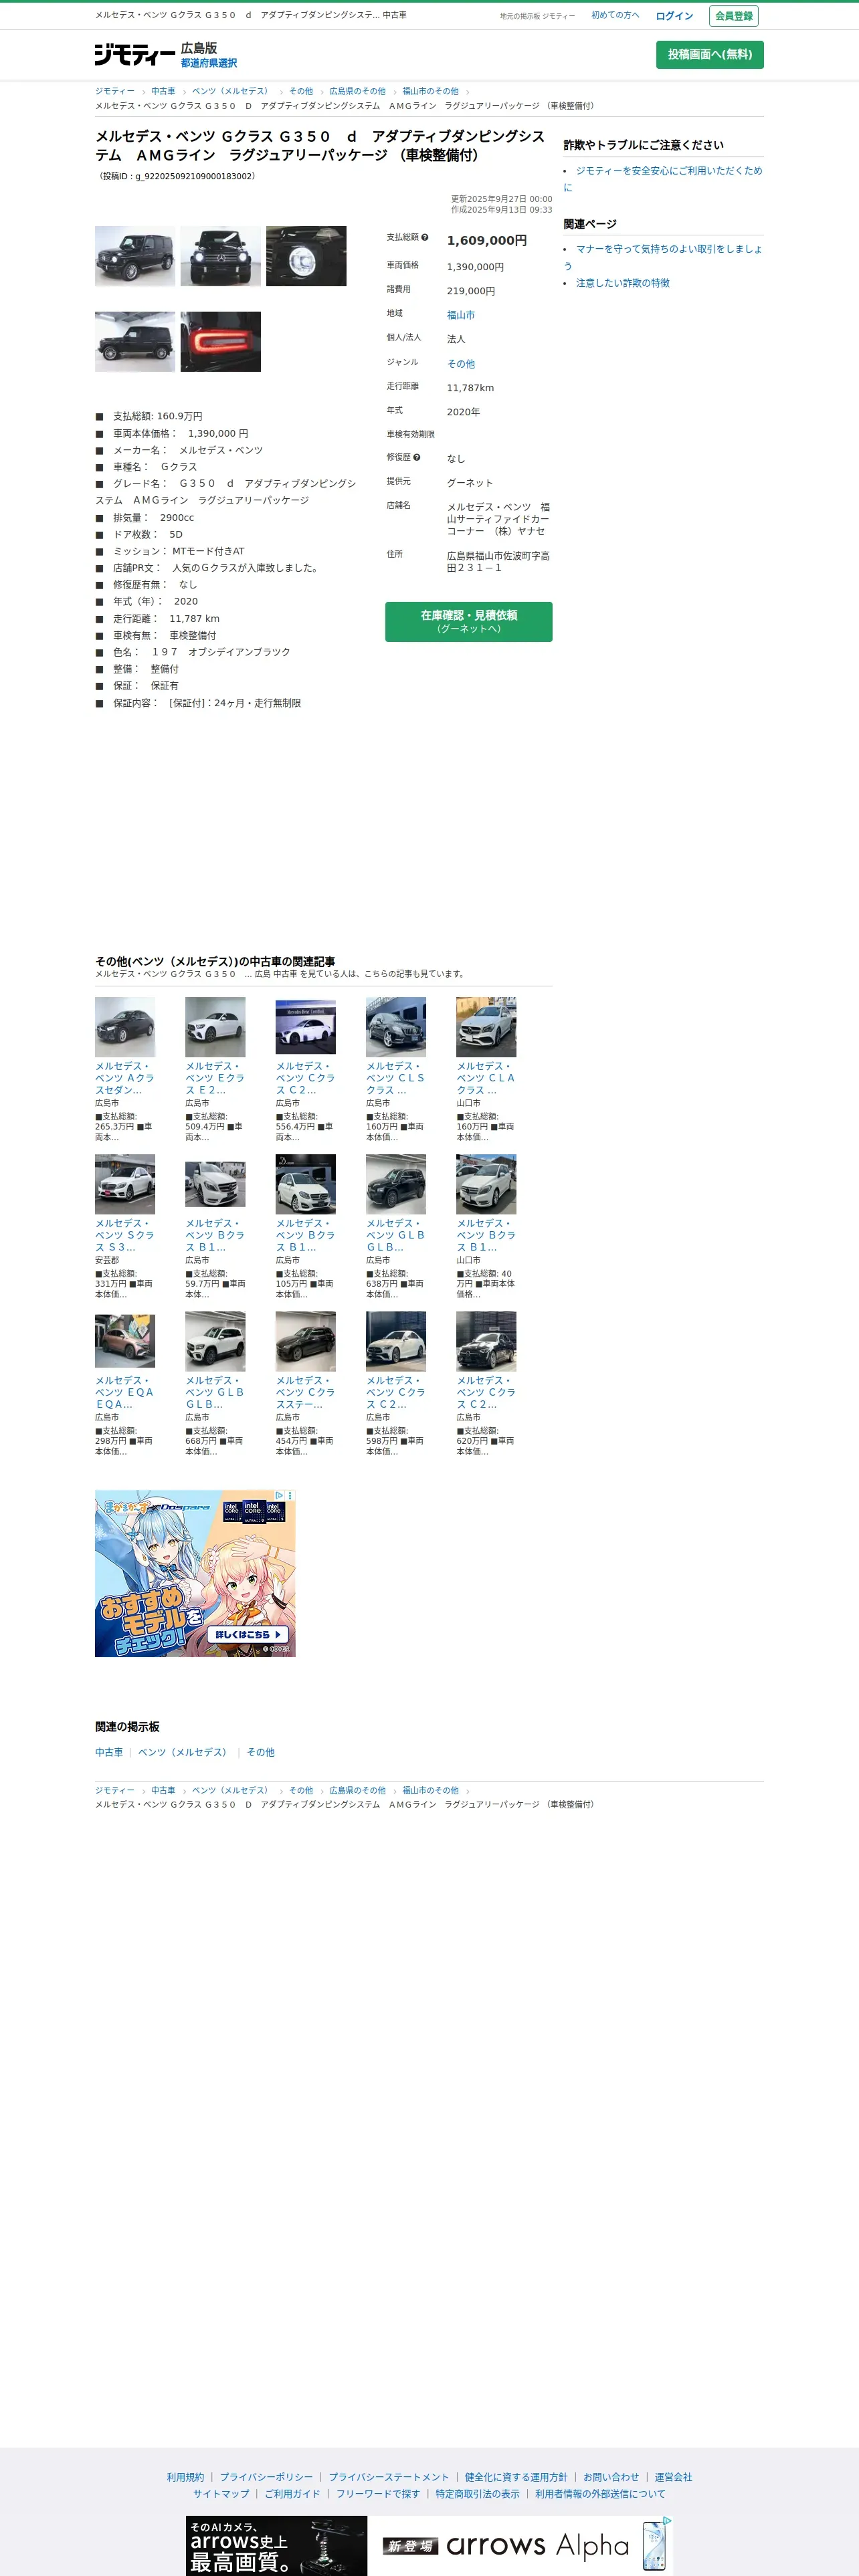Open 山口市 Bクラス B1 listing link
Viewport: 859px width, 2576px height.
[x=486, y=1235]
